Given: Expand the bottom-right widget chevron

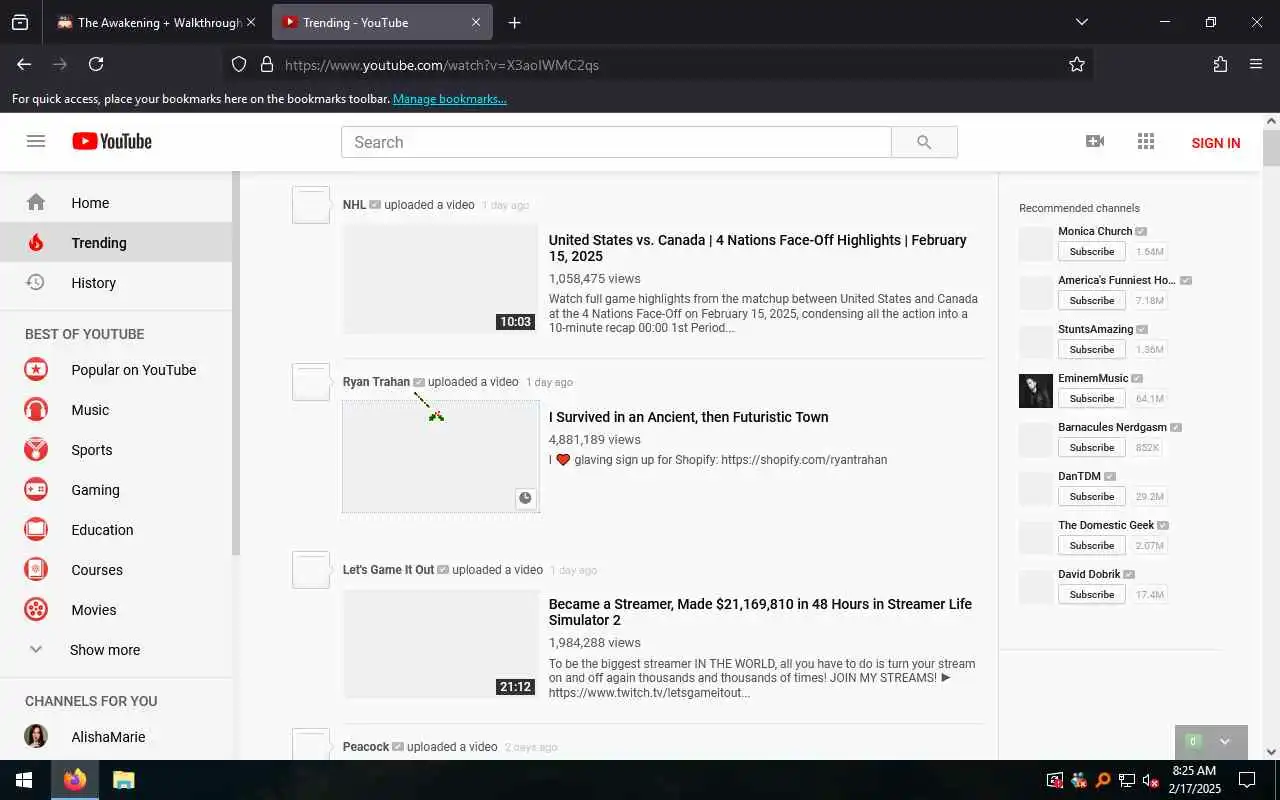Looking at the screenshot, I should 1225,741.
